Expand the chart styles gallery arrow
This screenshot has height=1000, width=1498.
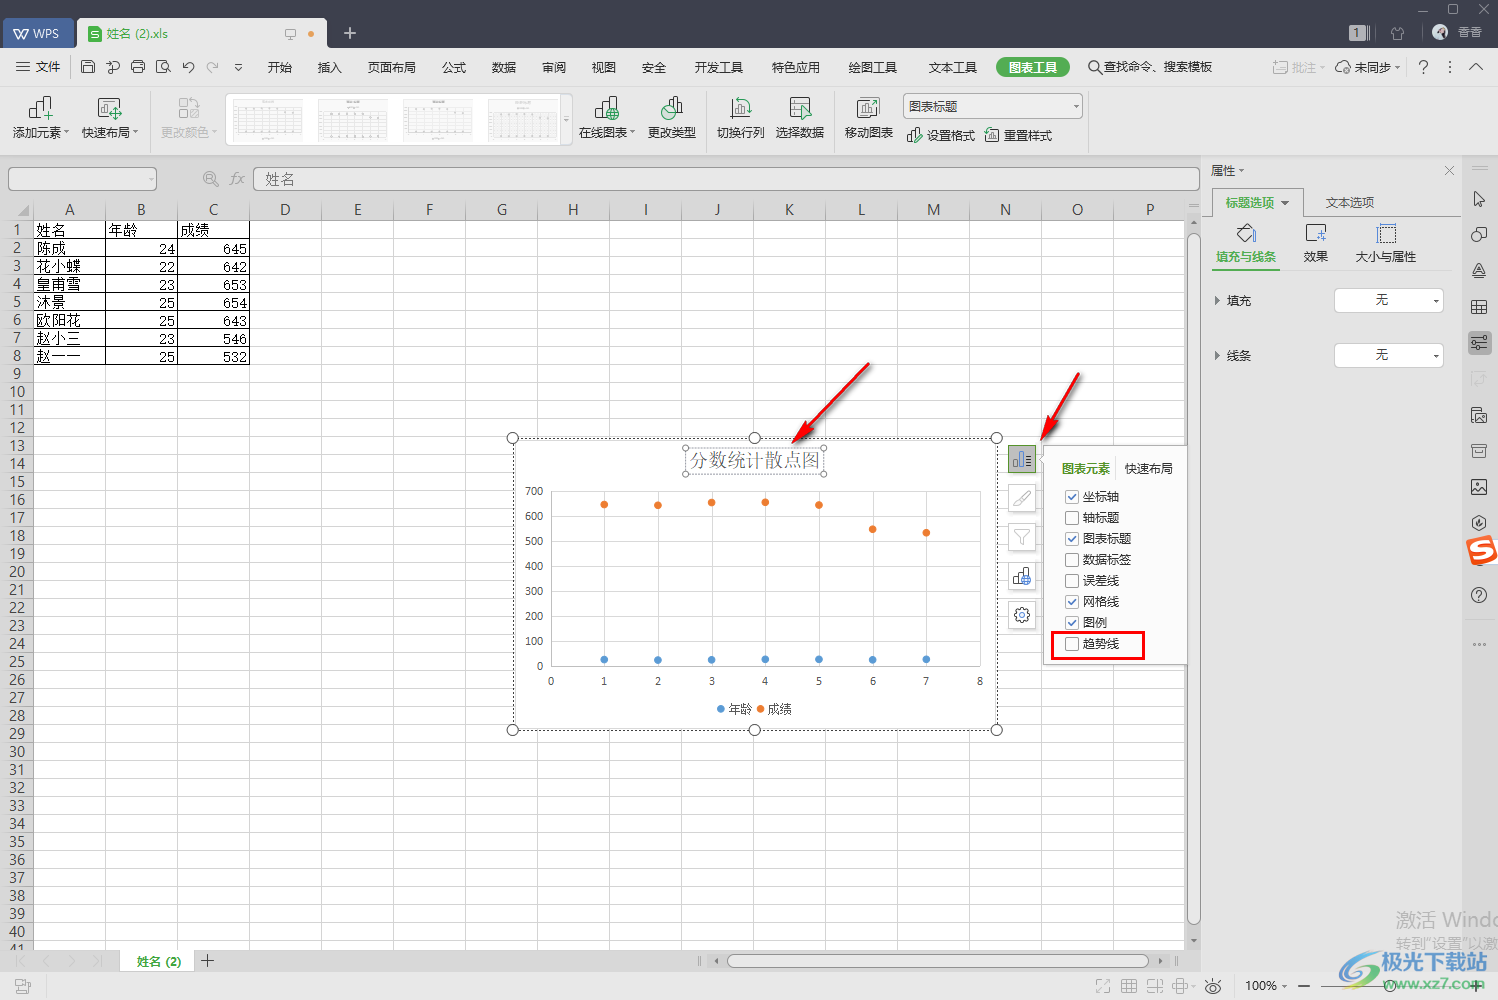pos(567,120)
